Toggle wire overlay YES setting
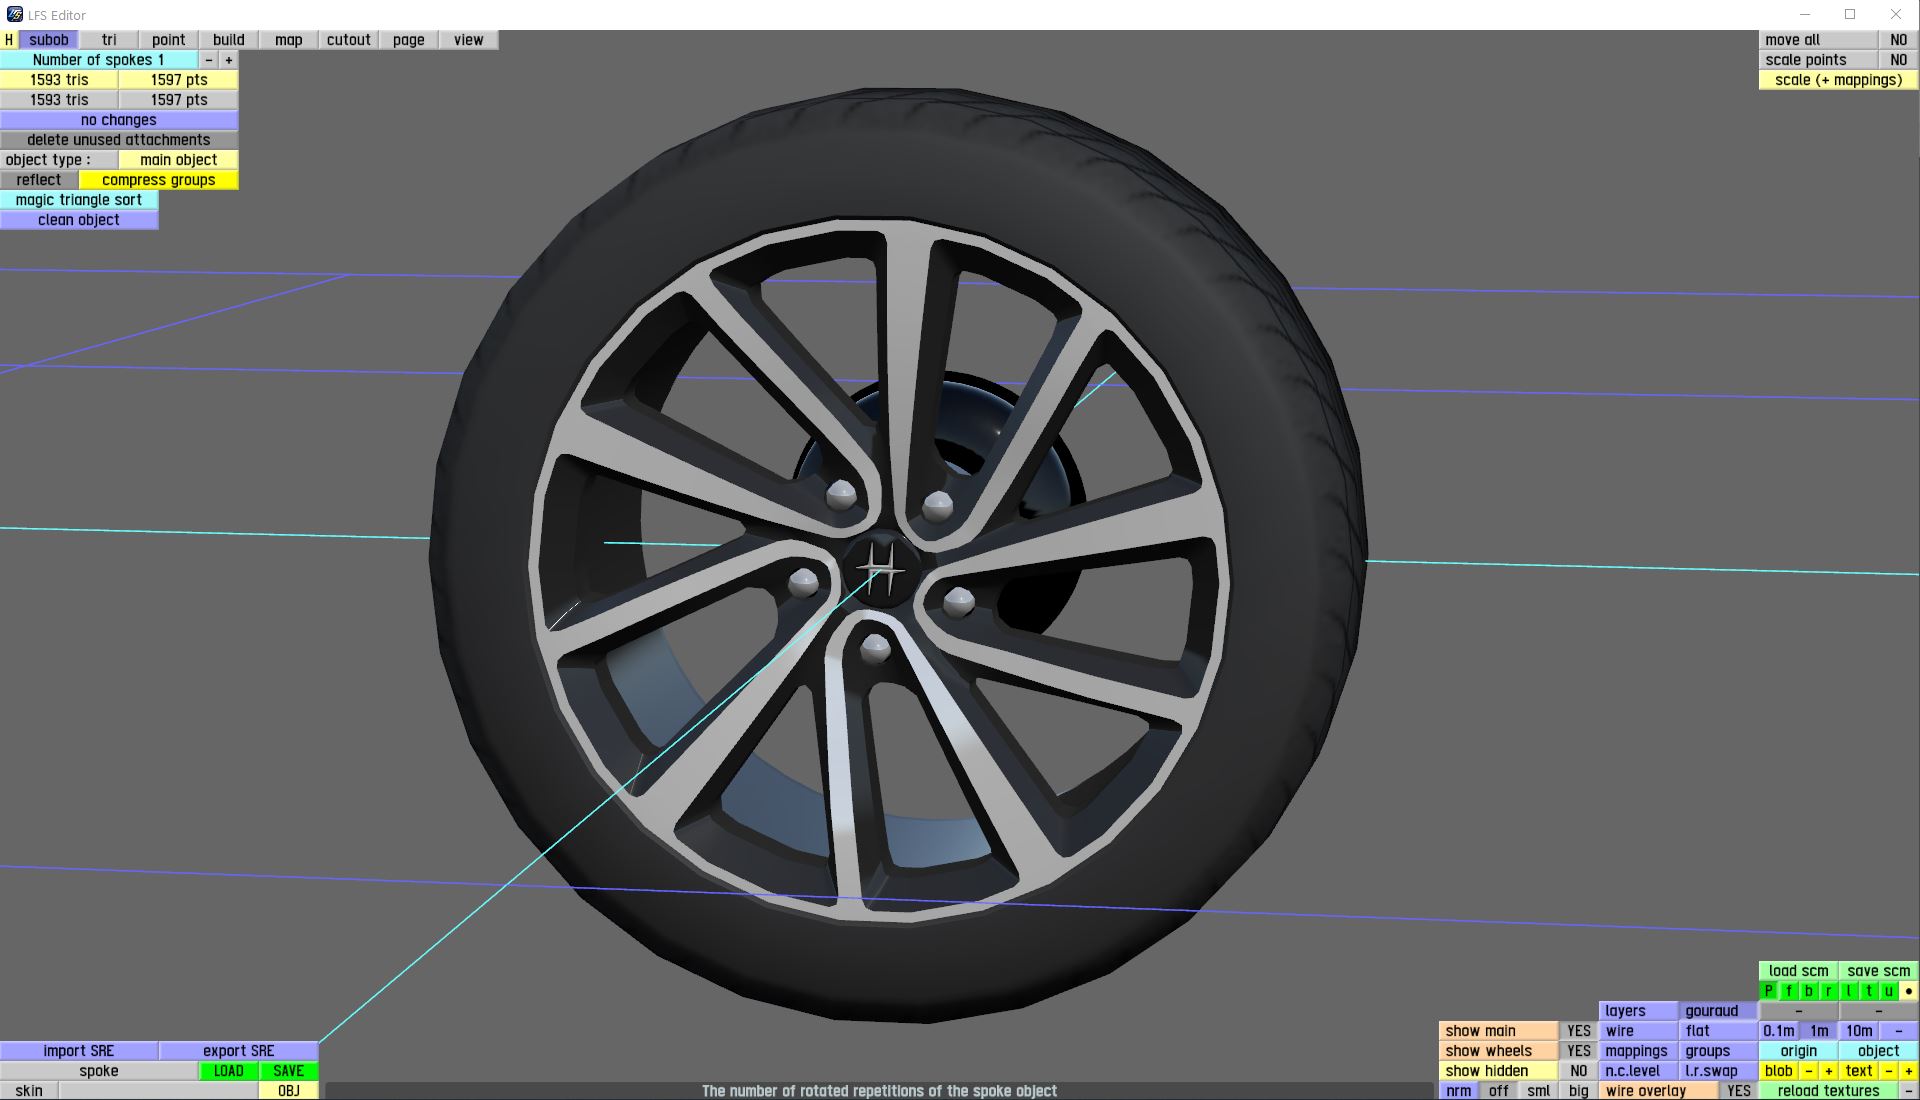Image resolution: width=1920 pixels, height=1100 pixels. pyautogui.click(x=1739, y=1091)
